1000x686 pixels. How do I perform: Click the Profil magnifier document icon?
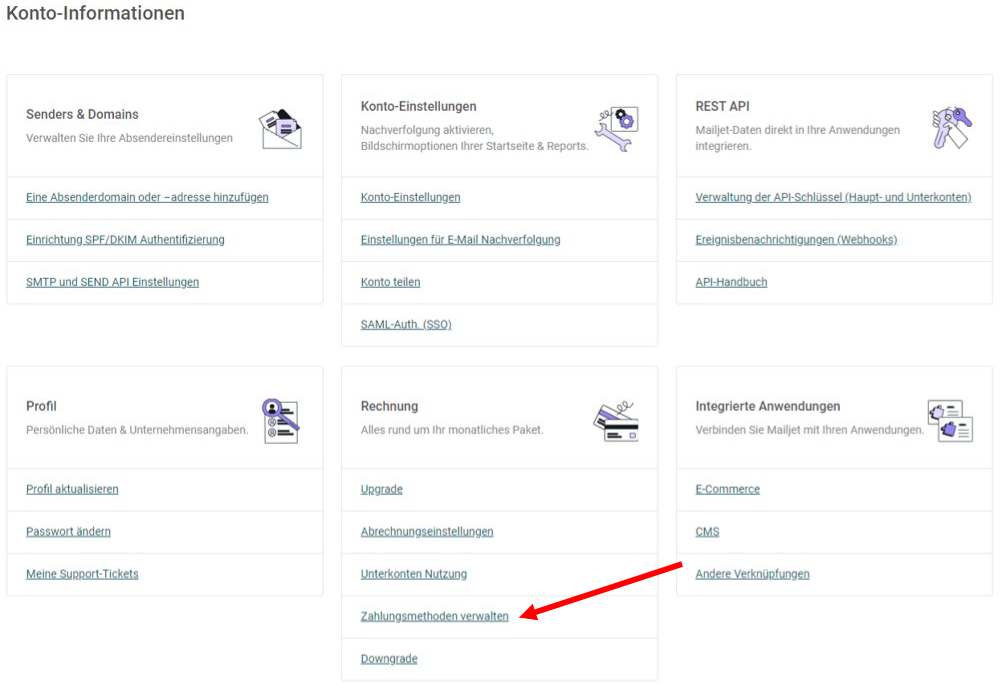(x=281, y=421)
